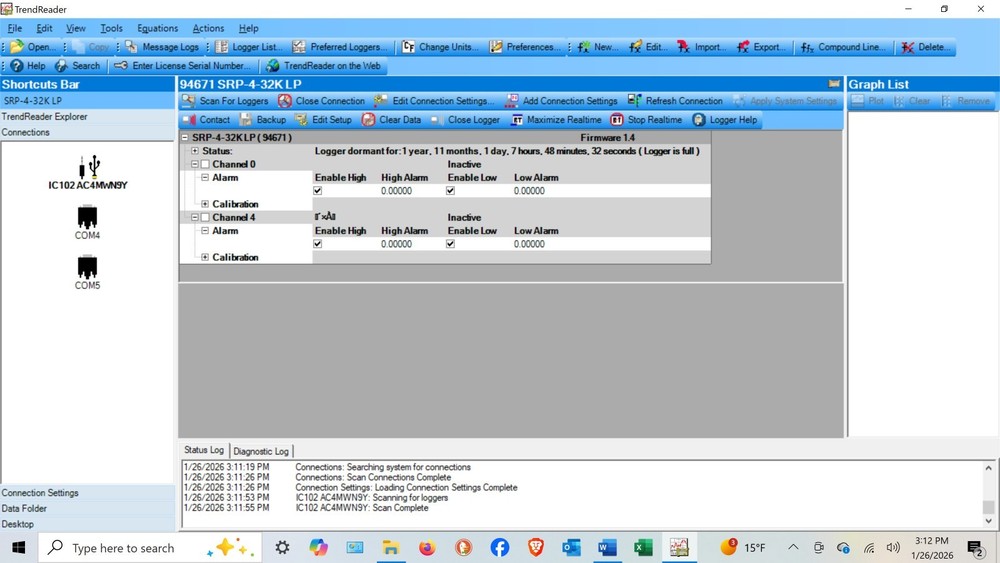Open the Actions menu
The height and width of the screenshot is (563, 1000).
coord(208,28)
